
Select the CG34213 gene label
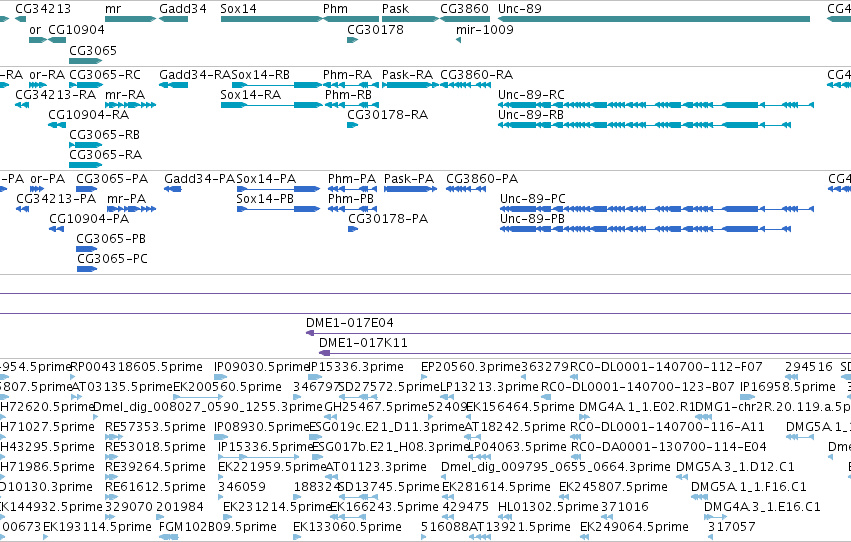43,9
